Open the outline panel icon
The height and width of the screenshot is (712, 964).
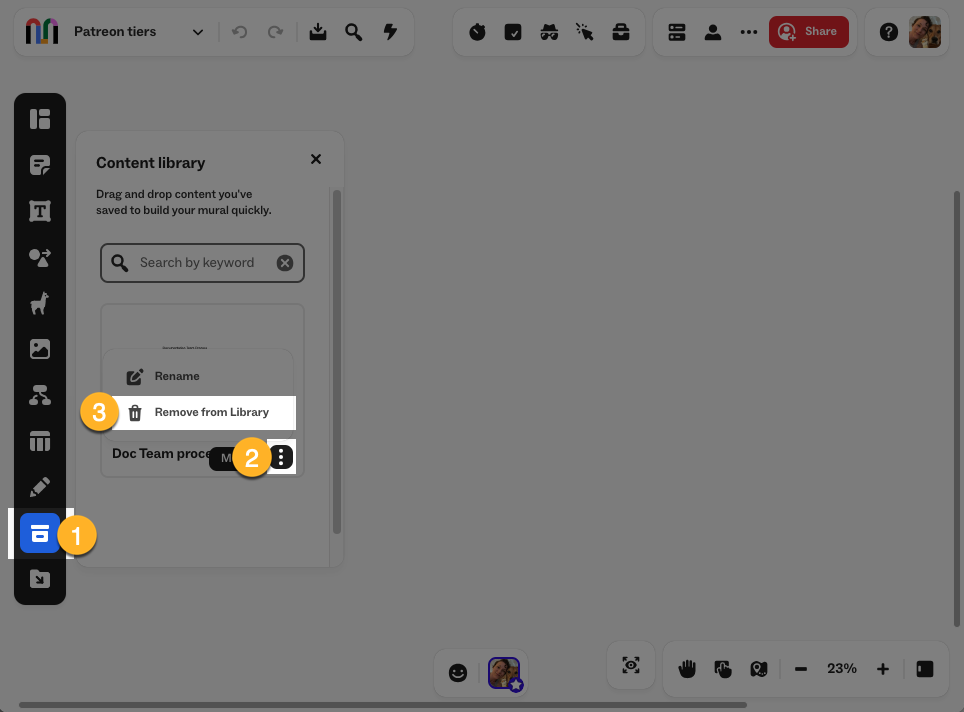click(677, 32)
